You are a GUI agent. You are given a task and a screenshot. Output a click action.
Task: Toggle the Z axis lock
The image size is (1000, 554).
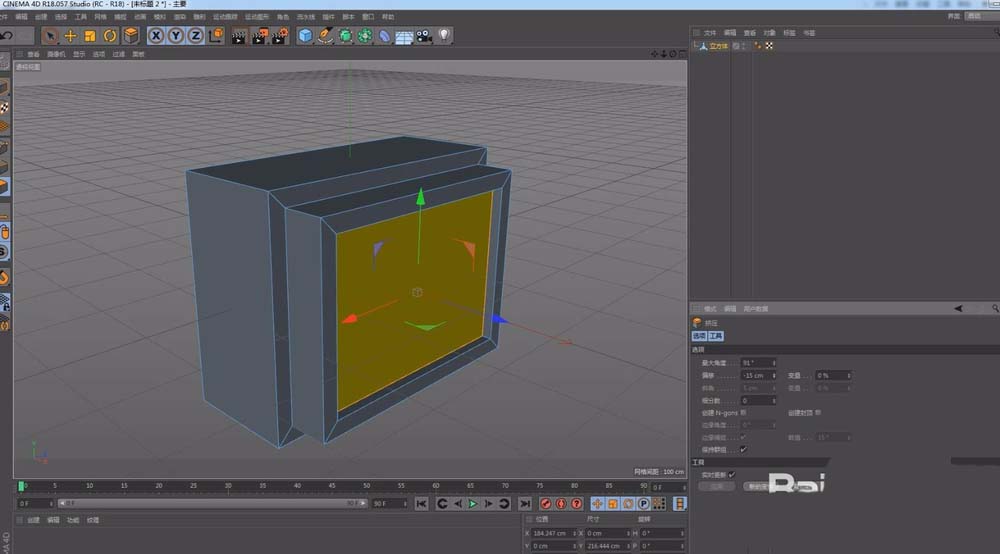pyautogui.click(x=195, y=36)
